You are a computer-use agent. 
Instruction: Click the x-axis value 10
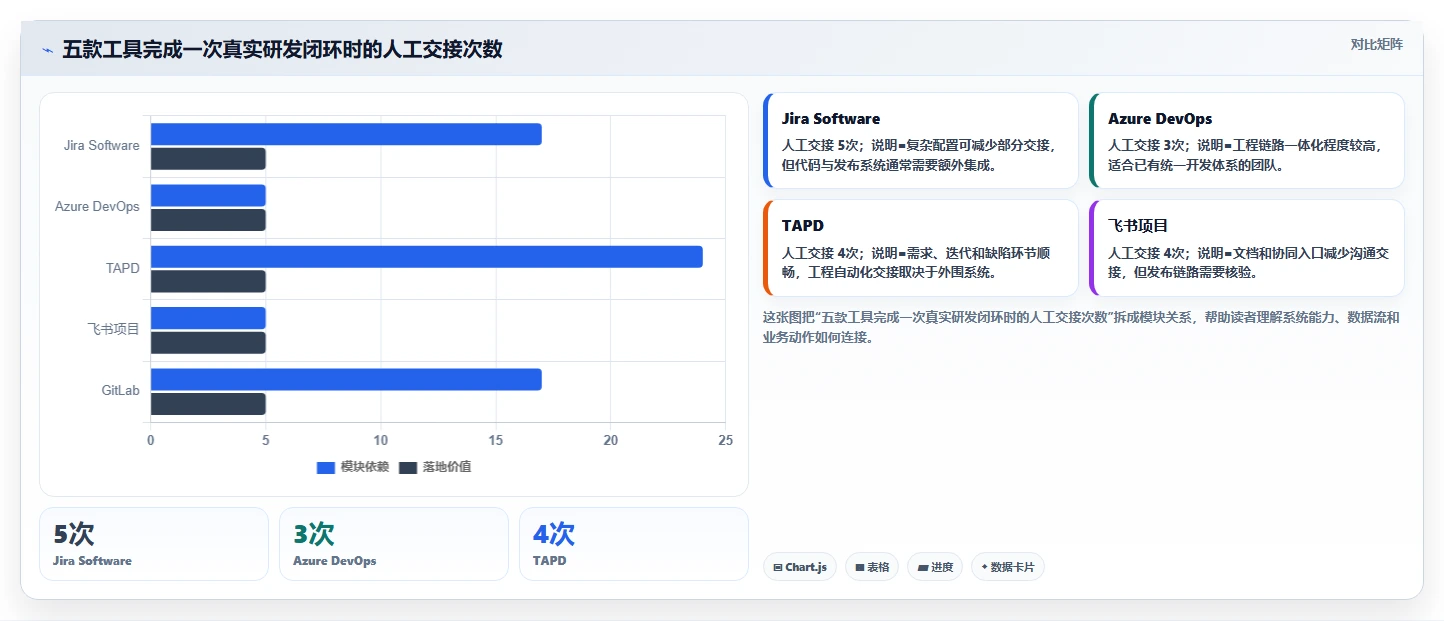[381, 441]
